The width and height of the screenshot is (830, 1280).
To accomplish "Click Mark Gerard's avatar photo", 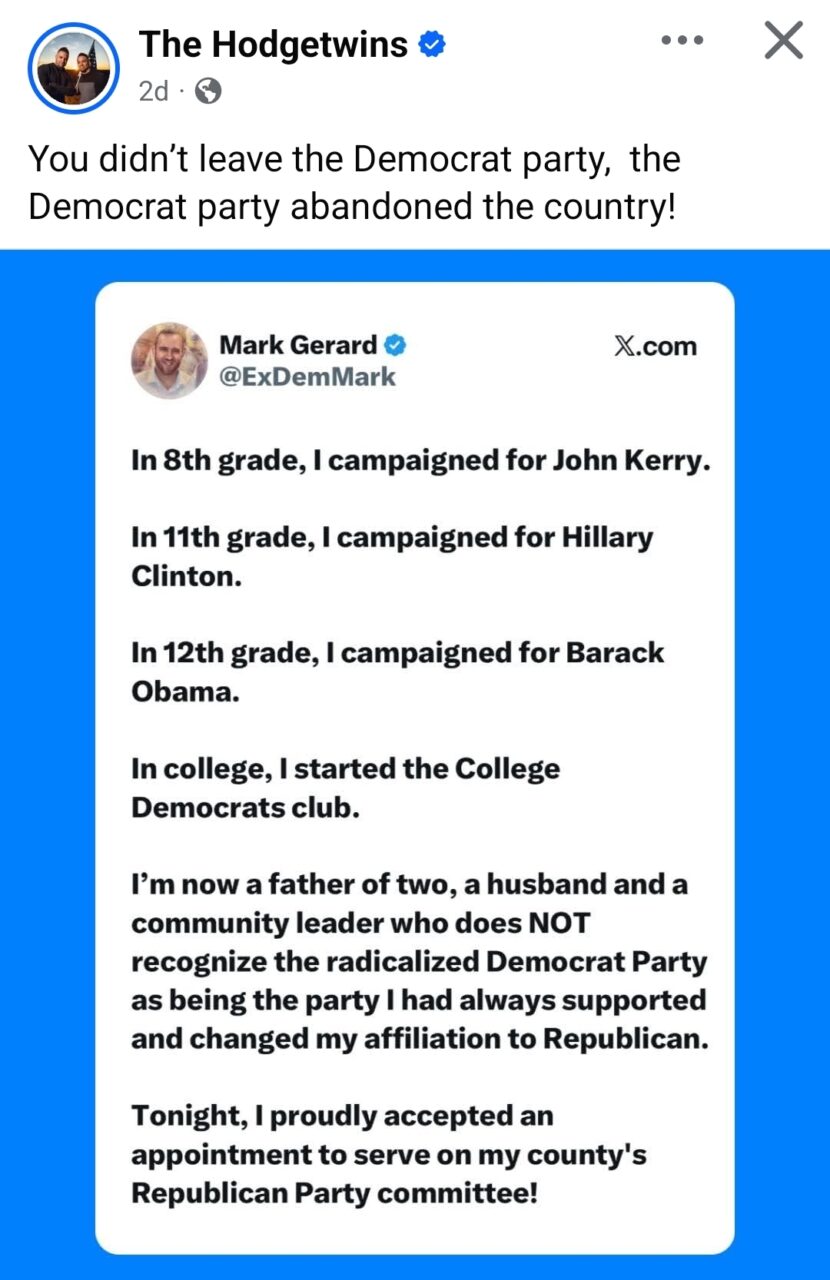I will tap(169, 360).
